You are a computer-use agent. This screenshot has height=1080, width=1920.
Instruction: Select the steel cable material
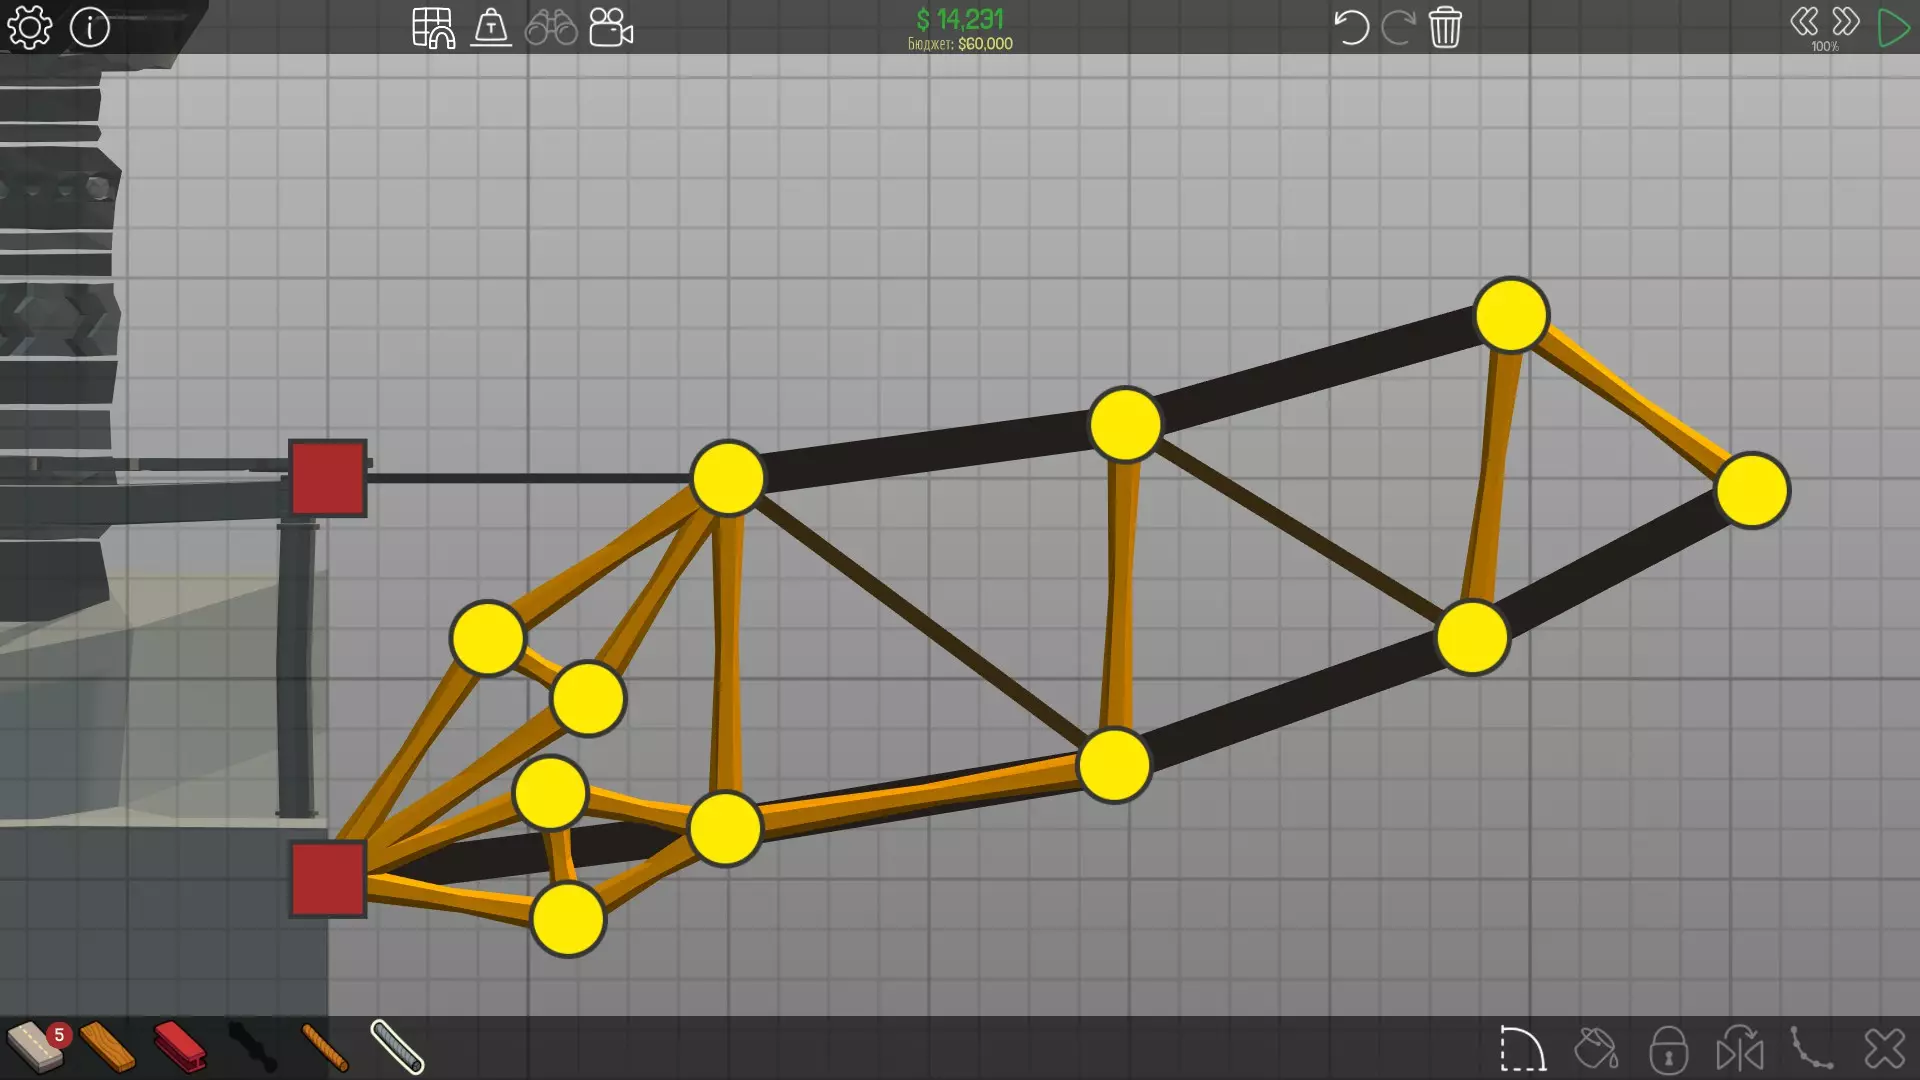coord(397,1047)
